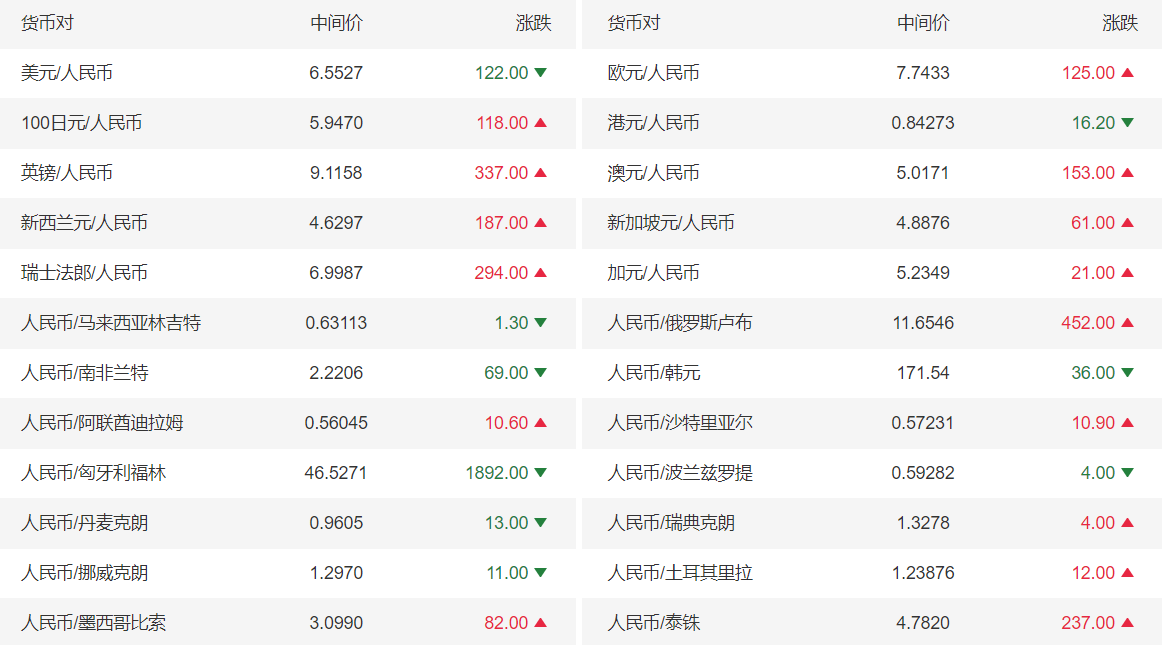The image size is (1164, 645).
Task: Select the 美元/人民币 currency pair
Action: click(67, 73)
